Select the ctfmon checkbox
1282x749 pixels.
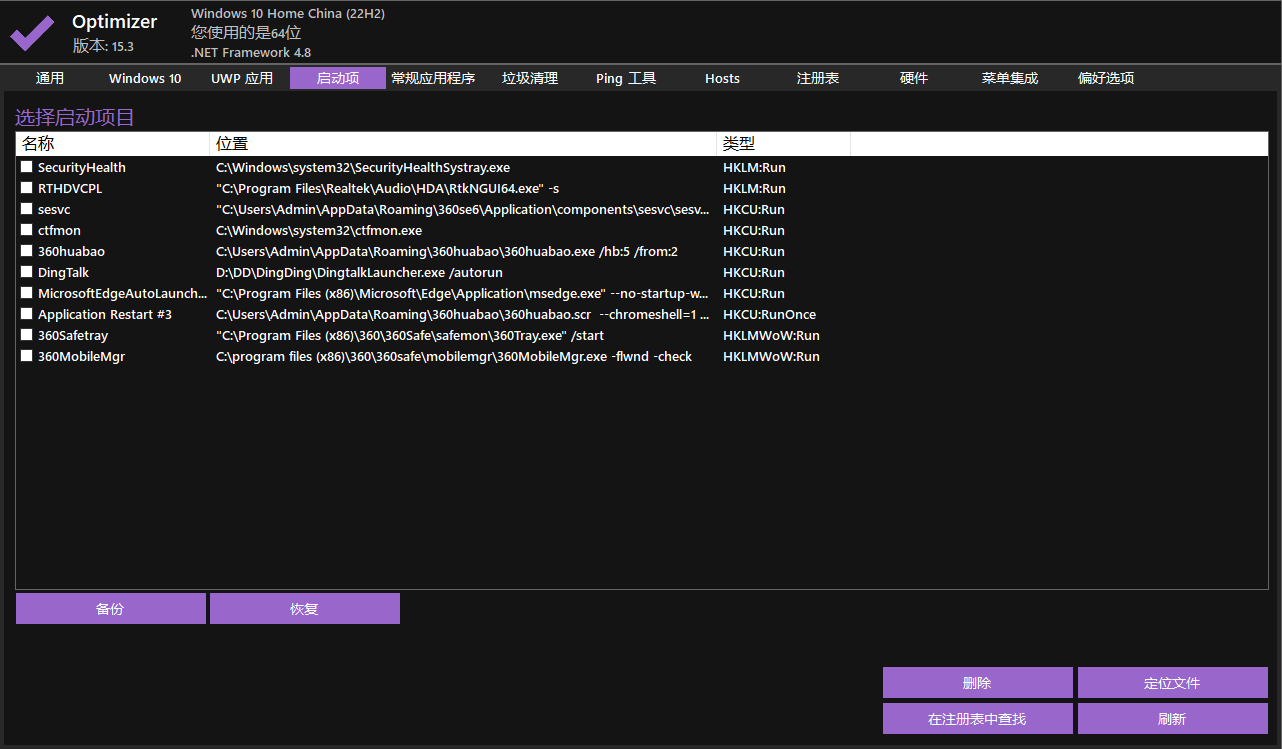coord(26,229)
